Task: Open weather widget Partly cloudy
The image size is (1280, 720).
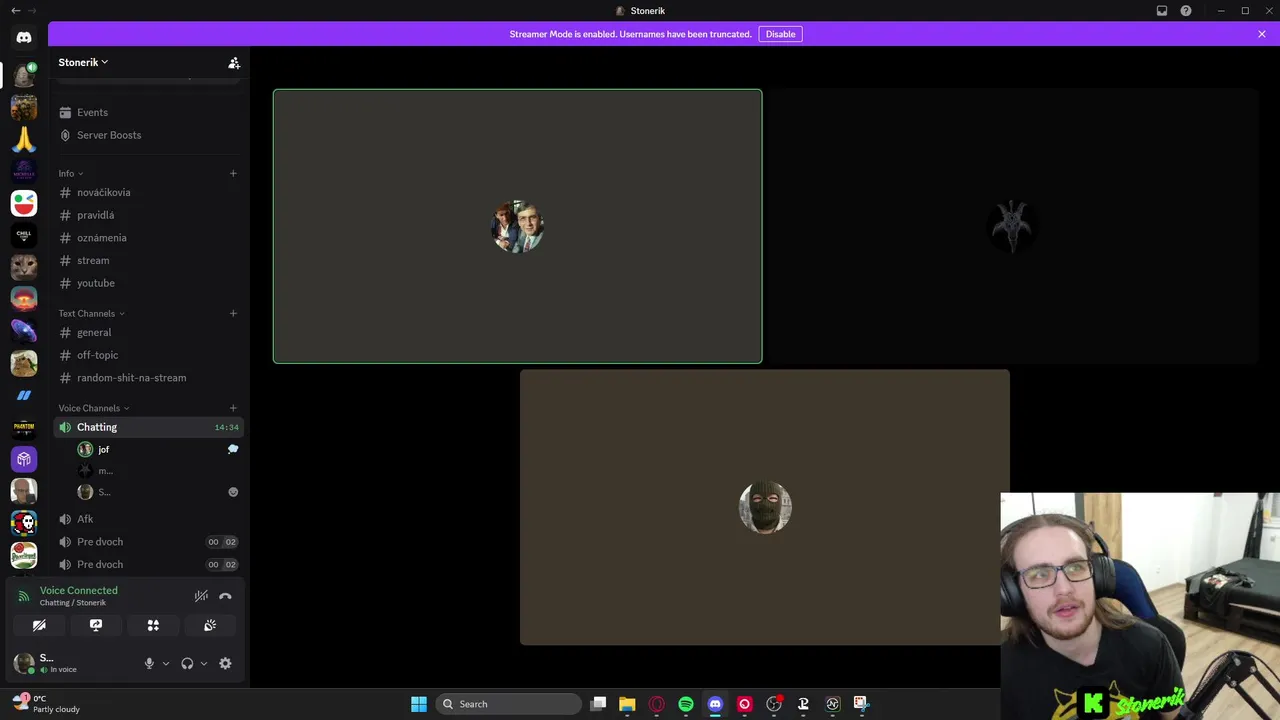Action: point(46,704)
